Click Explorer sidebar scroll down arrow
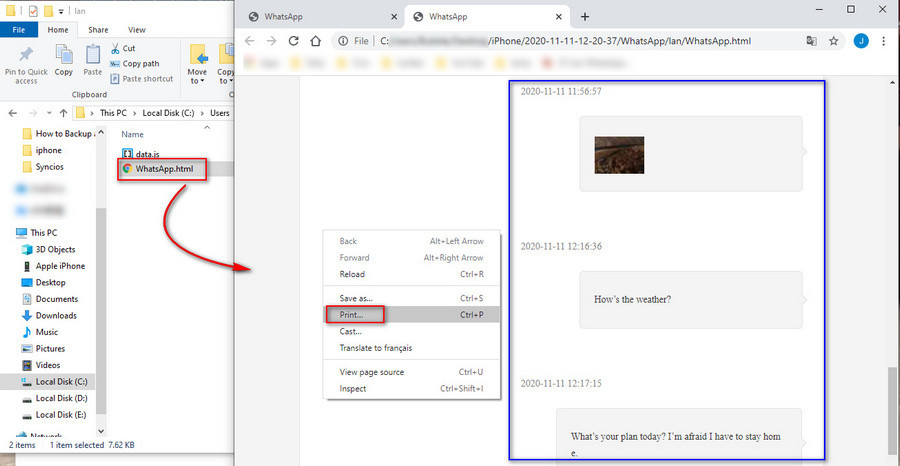900x466 pixels. tap(102, 432)
